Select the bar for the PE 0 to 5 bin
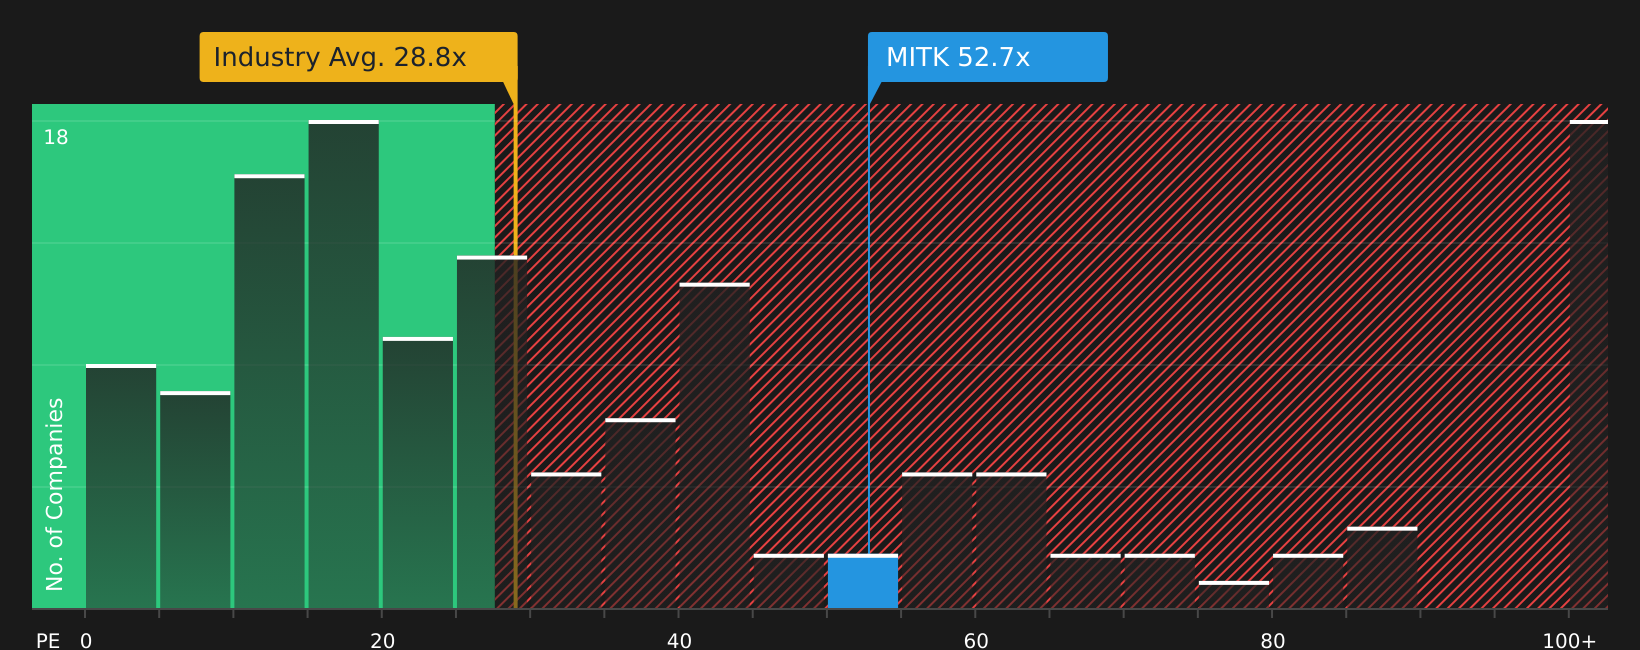The height and width of the screenshot is (650, 1640). (121, 487)
